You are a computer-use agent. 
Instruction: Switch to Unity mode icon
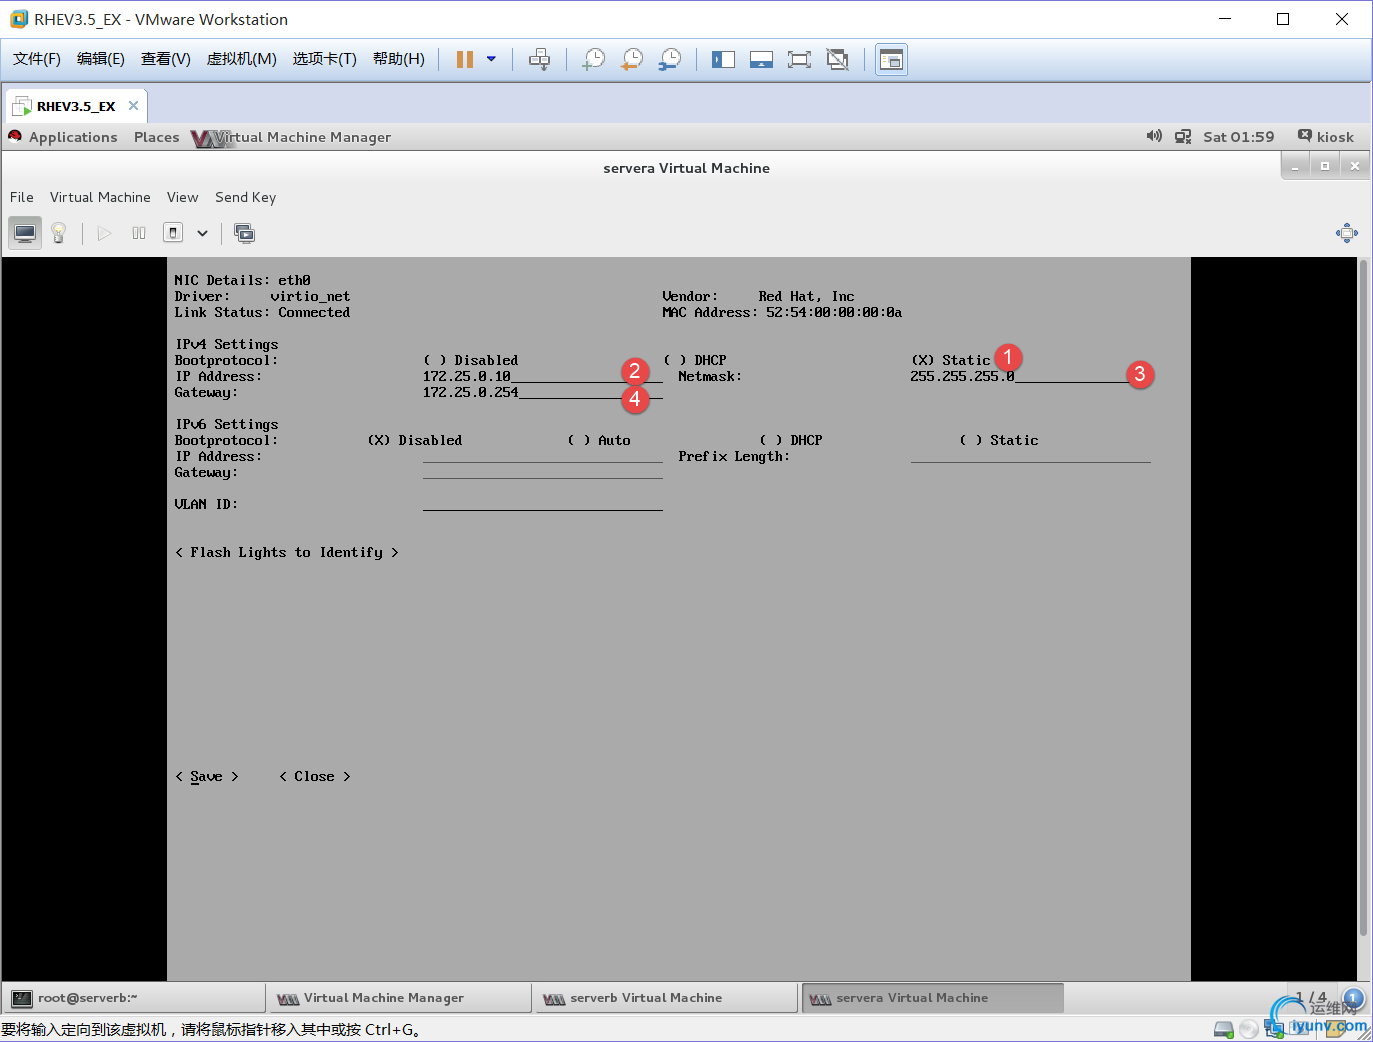tap(837, 59)
